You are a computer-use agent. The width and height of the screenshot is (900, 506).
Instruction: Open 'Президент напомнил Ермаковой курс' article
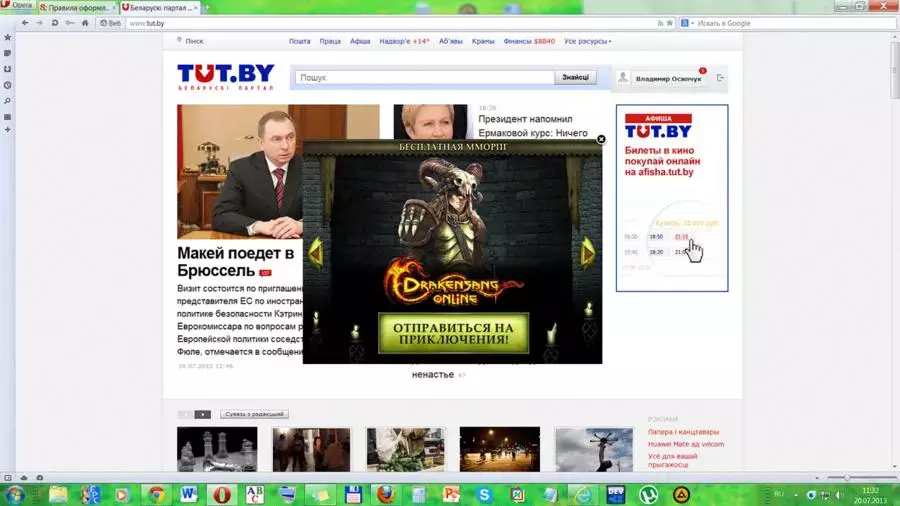533,126
